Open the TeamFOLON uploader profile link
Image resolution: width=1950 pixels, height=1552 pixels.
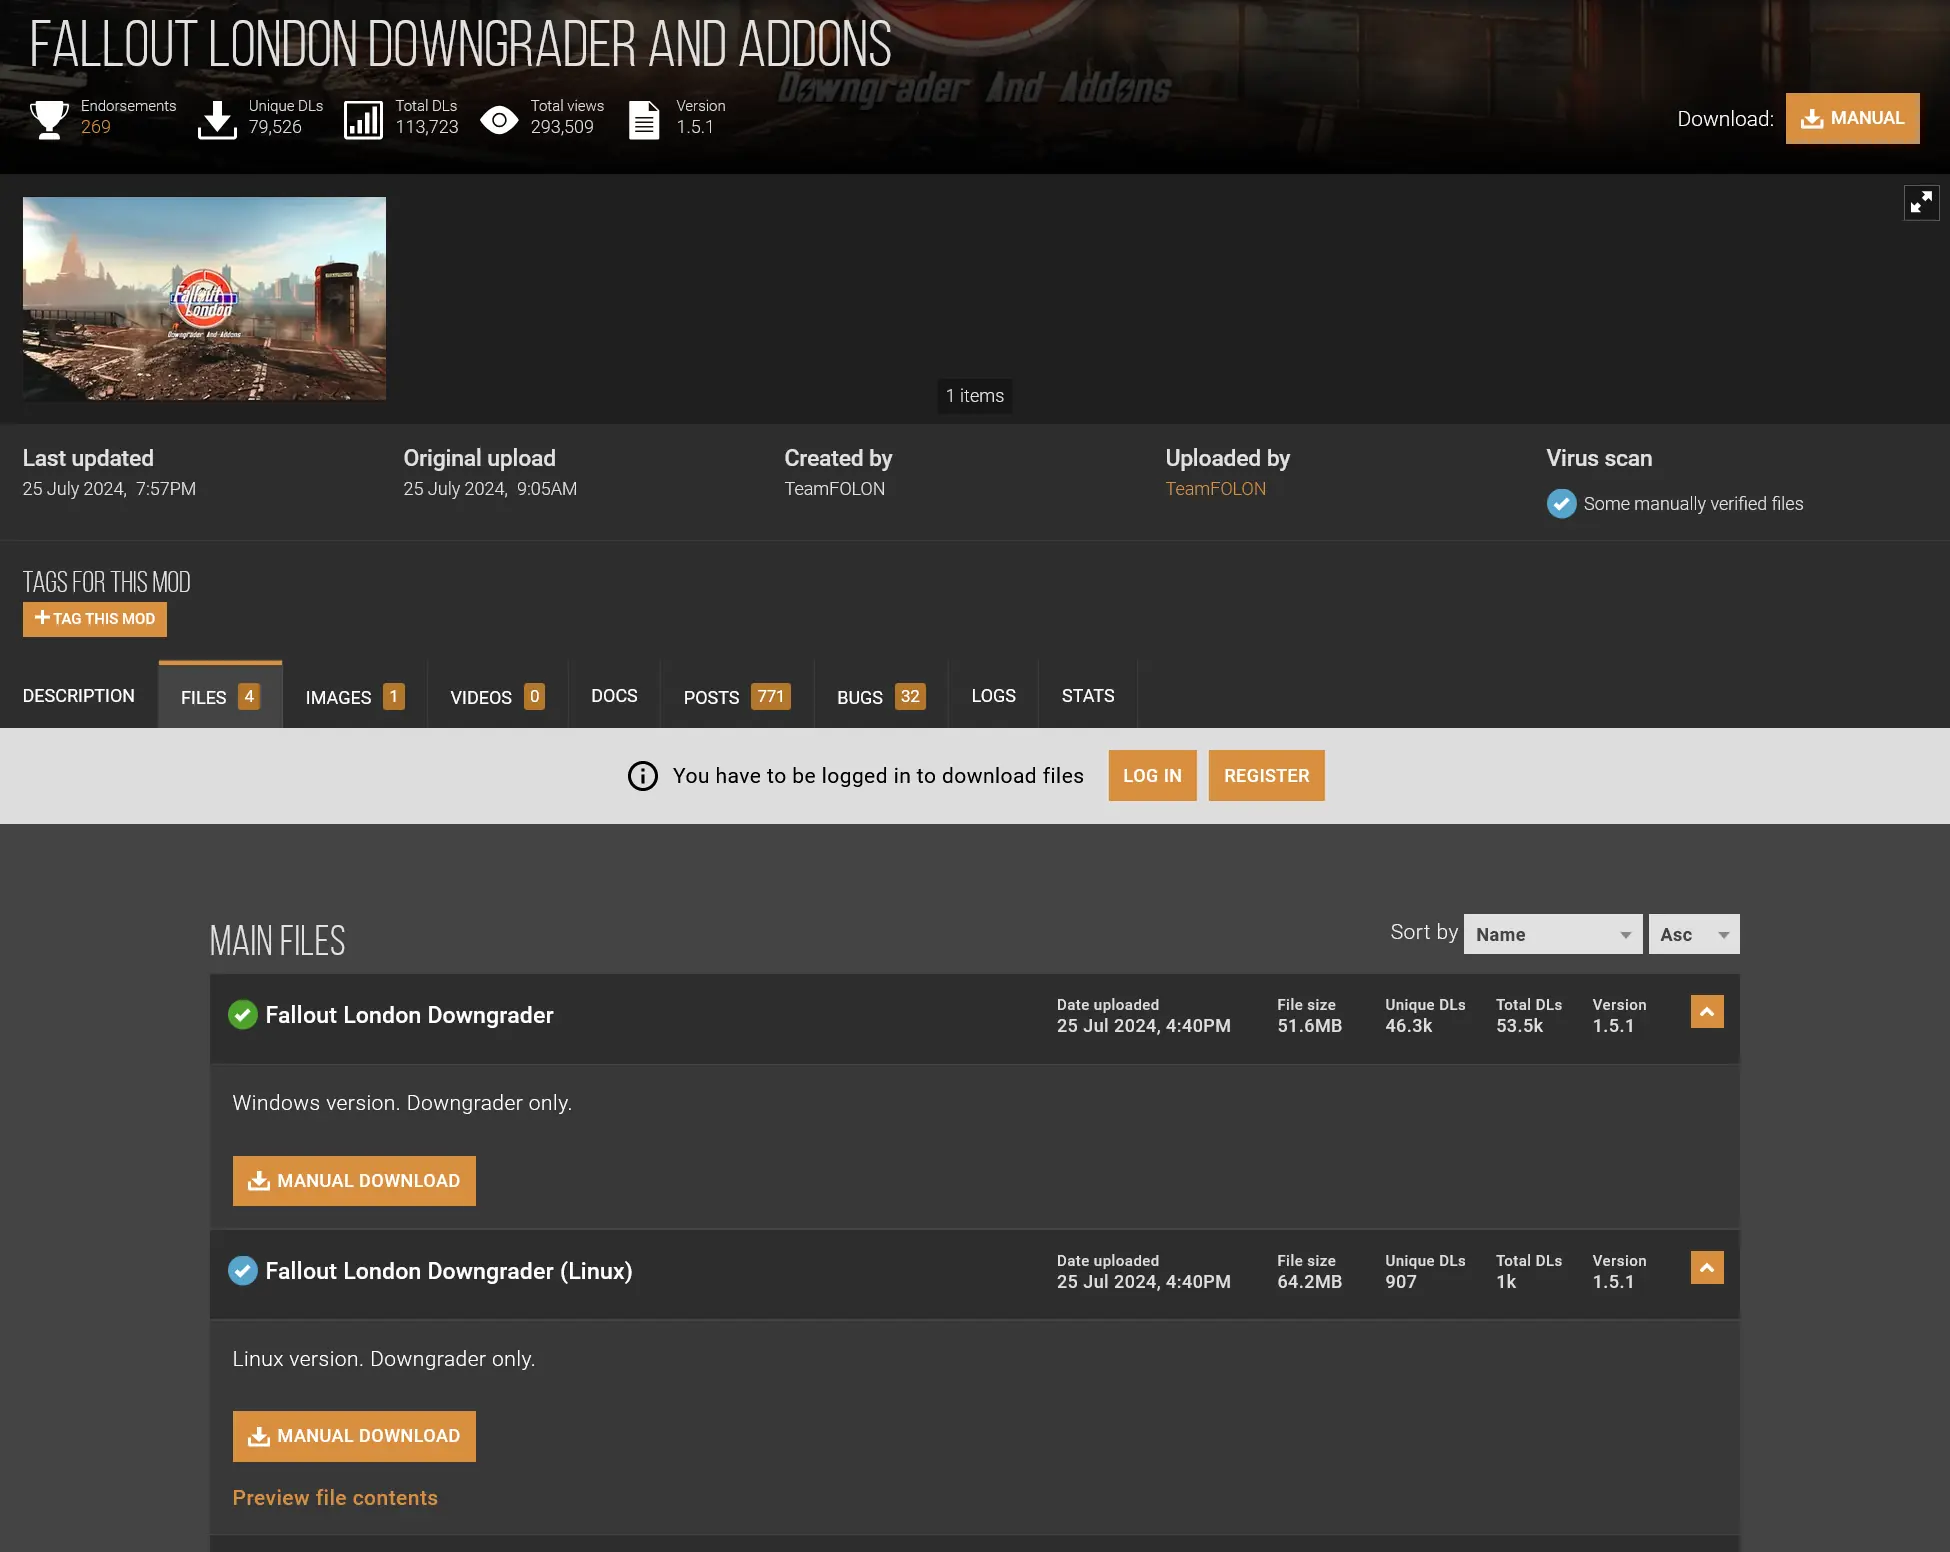1215,489
